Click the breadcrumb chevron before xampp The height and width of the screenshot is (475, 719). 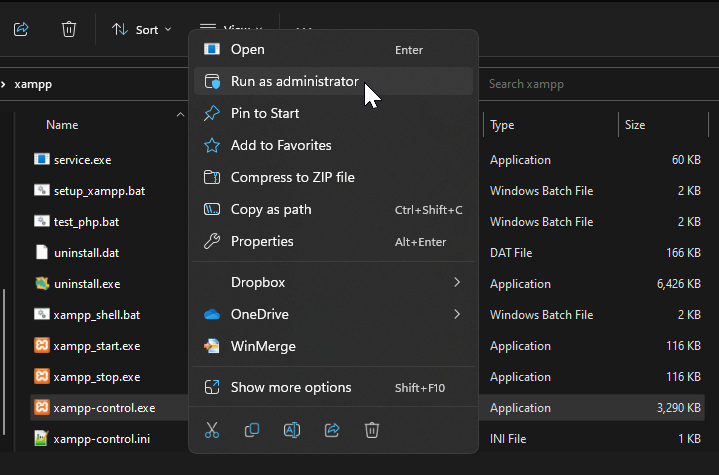pos(3,84)
